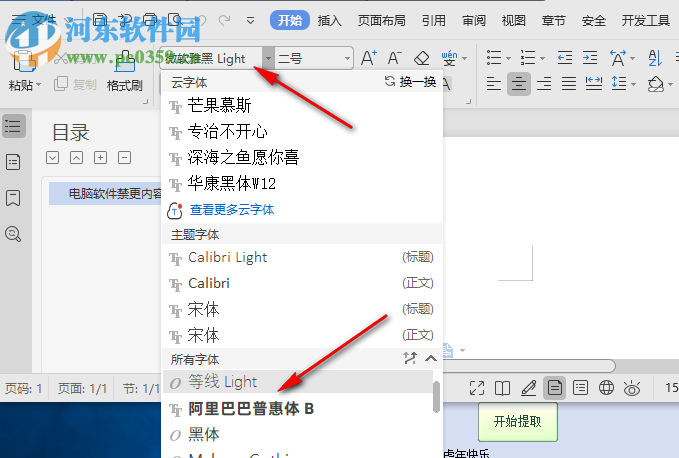Select 黑体 font in list

tap(297, 434)
